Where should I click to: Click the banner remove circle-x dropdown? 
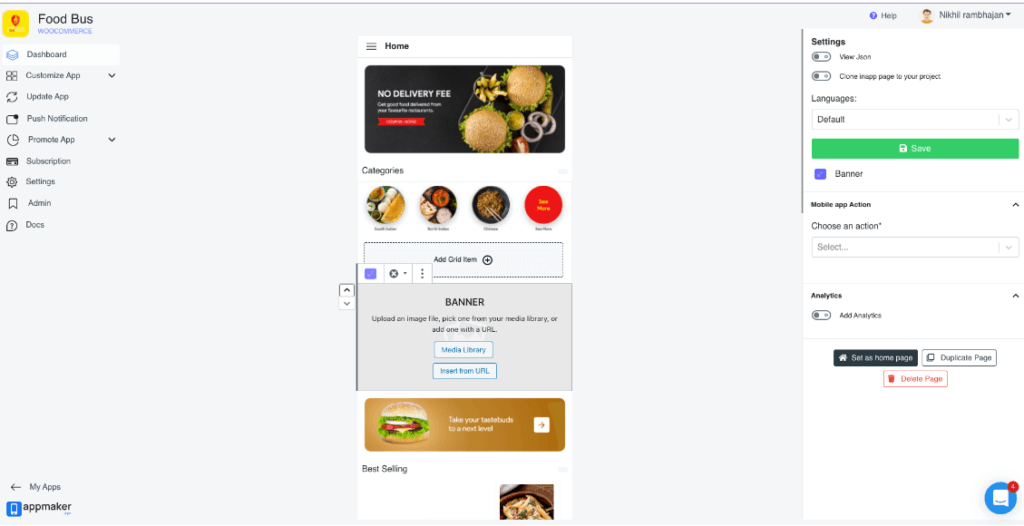point(397,274)
